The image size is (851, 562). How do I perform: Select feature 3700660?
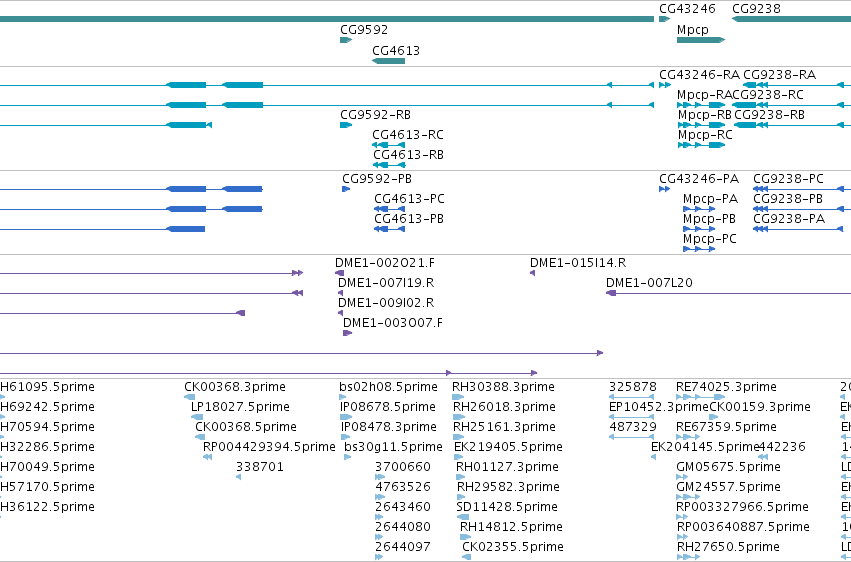[x=403, y=468]
